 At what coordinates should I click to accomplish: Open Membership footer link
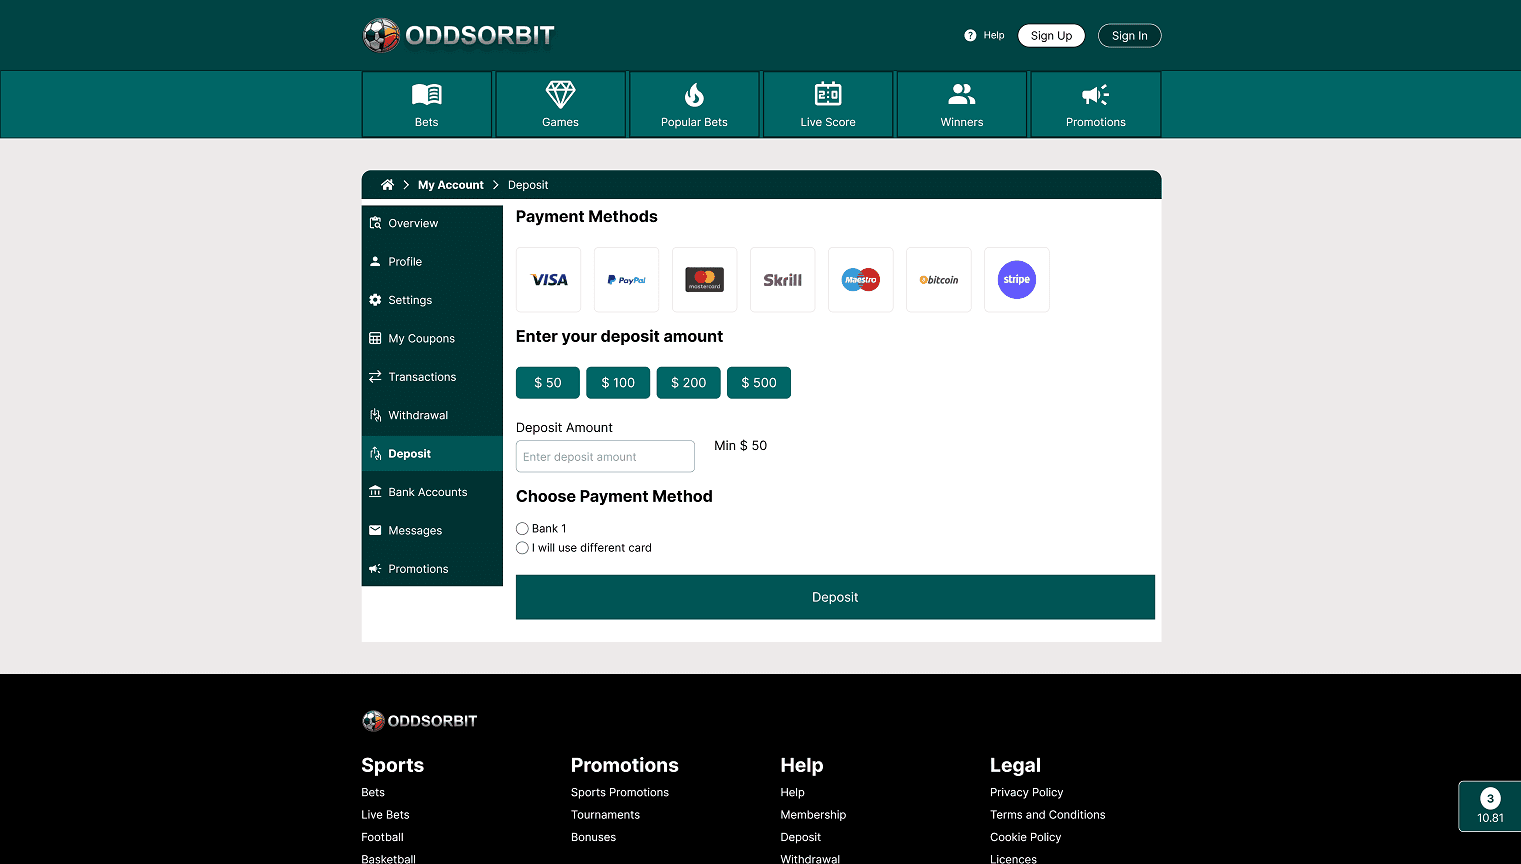coord(813,815)
